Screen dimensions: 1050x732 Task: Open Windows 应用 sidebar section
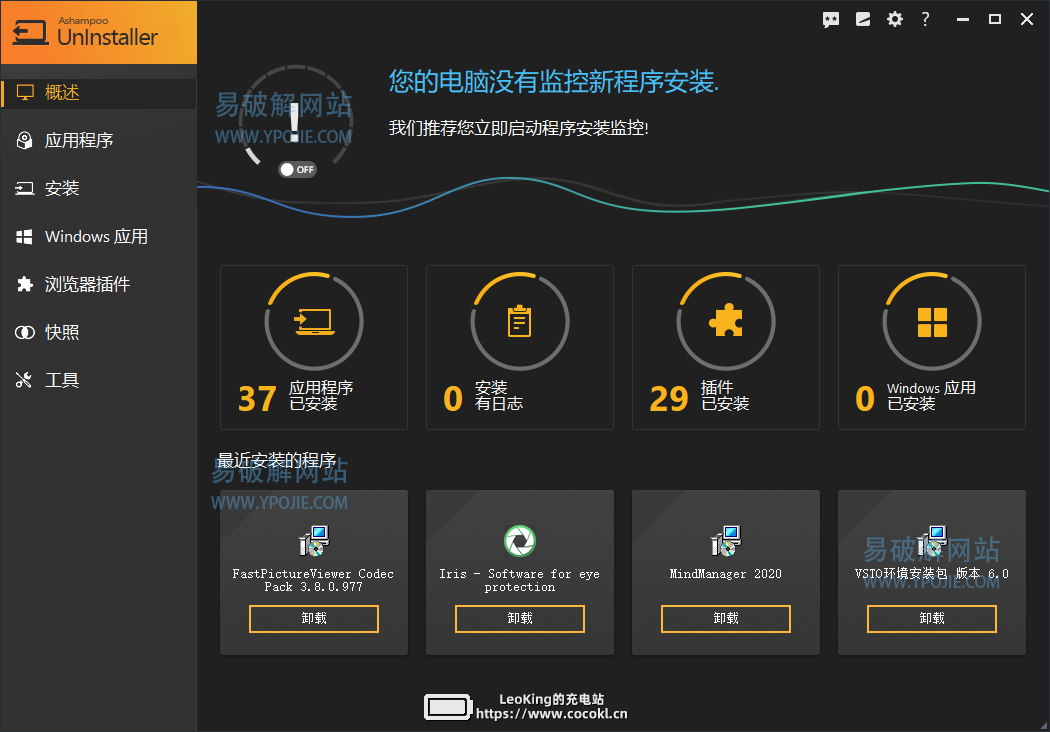[98, 236]
